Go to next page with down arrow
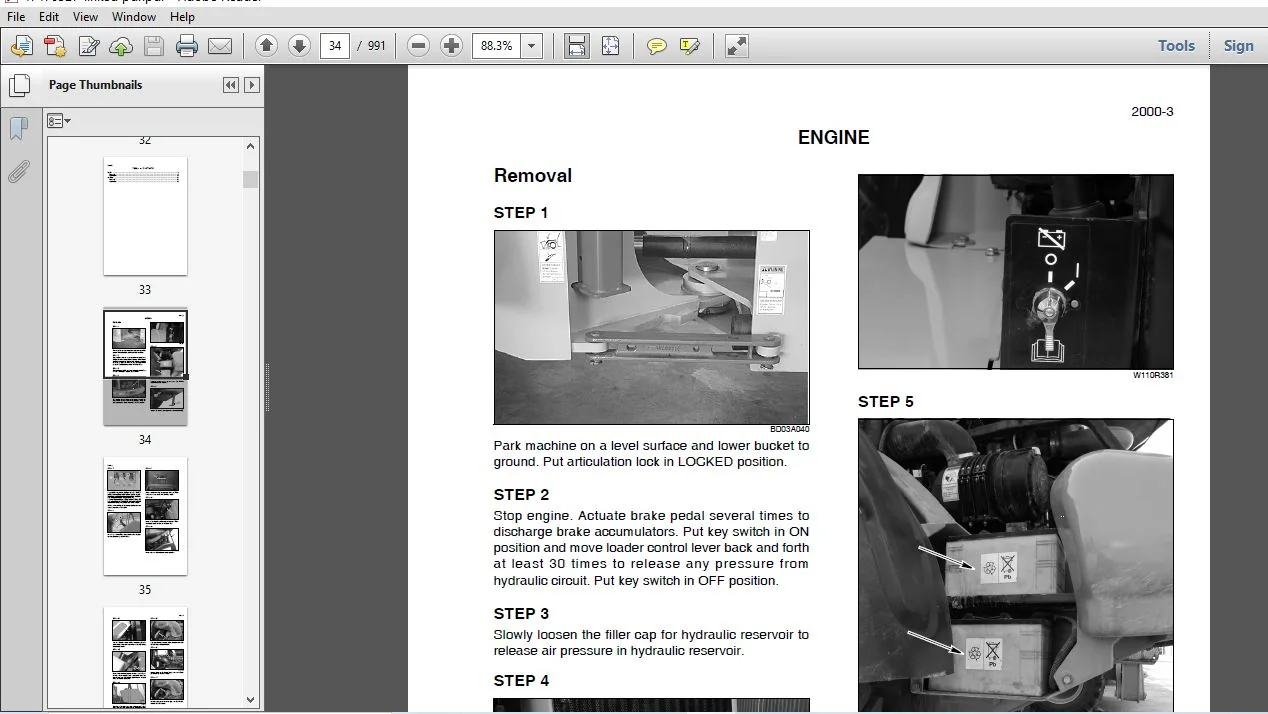Screen dimensions: 1268x714 pos(299,45)
